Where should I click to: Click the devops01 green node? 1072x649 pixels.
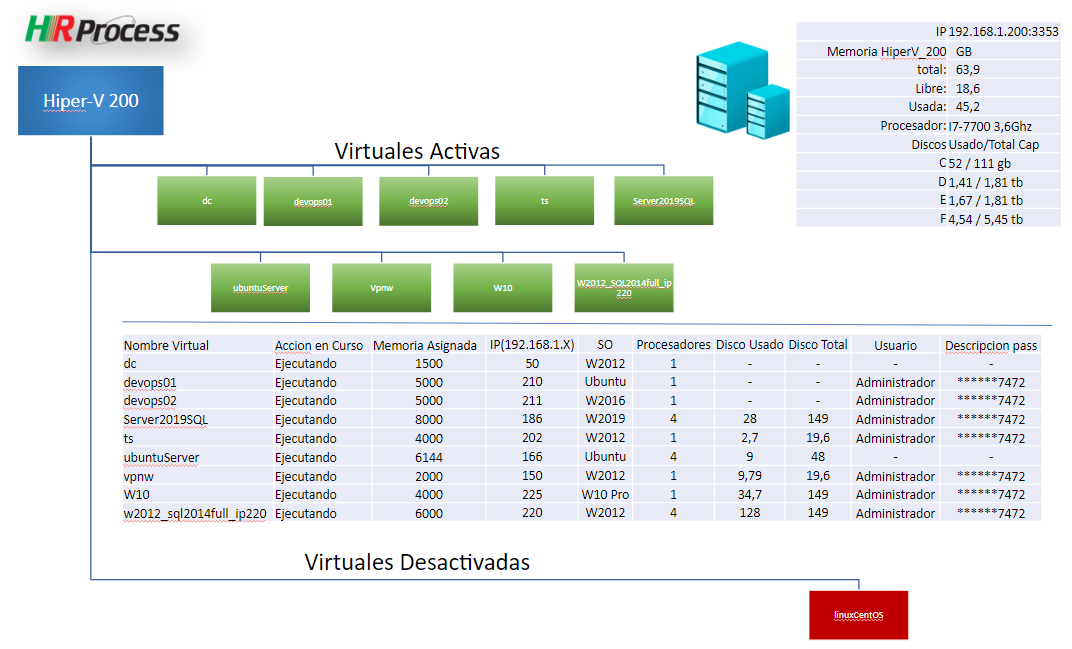[x=313, y=202]
